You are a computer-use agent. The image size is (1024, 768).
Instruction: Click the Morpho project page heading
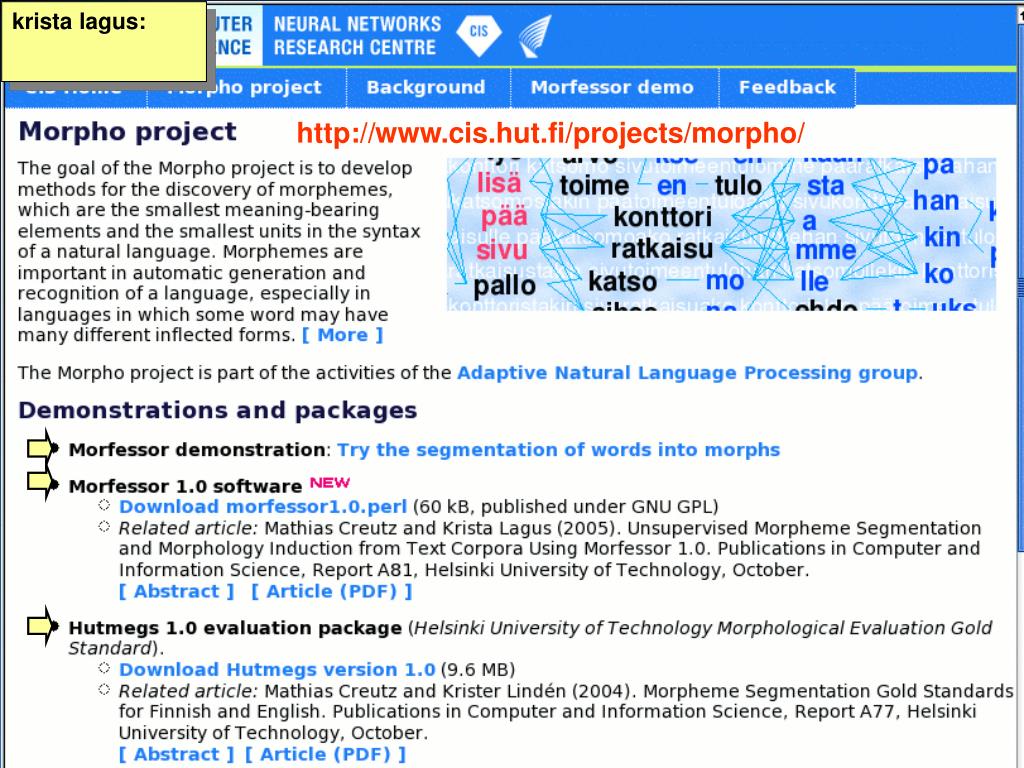click(127, 132)
